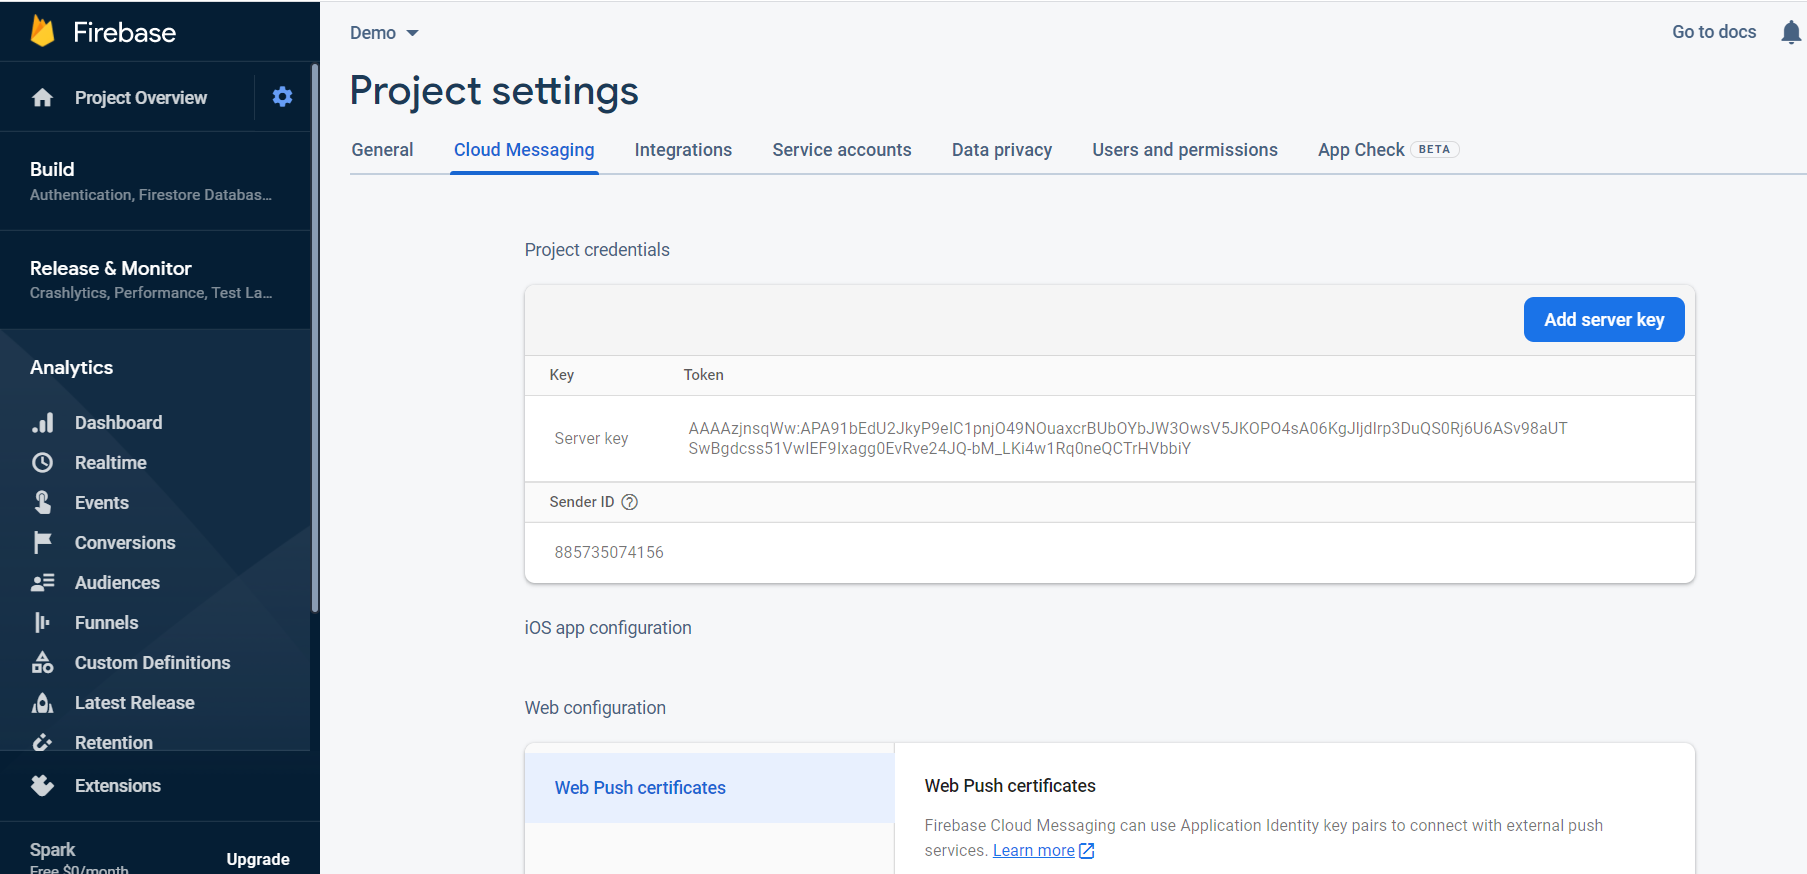Open Project Overview in the sidebar

coord(141,98)
